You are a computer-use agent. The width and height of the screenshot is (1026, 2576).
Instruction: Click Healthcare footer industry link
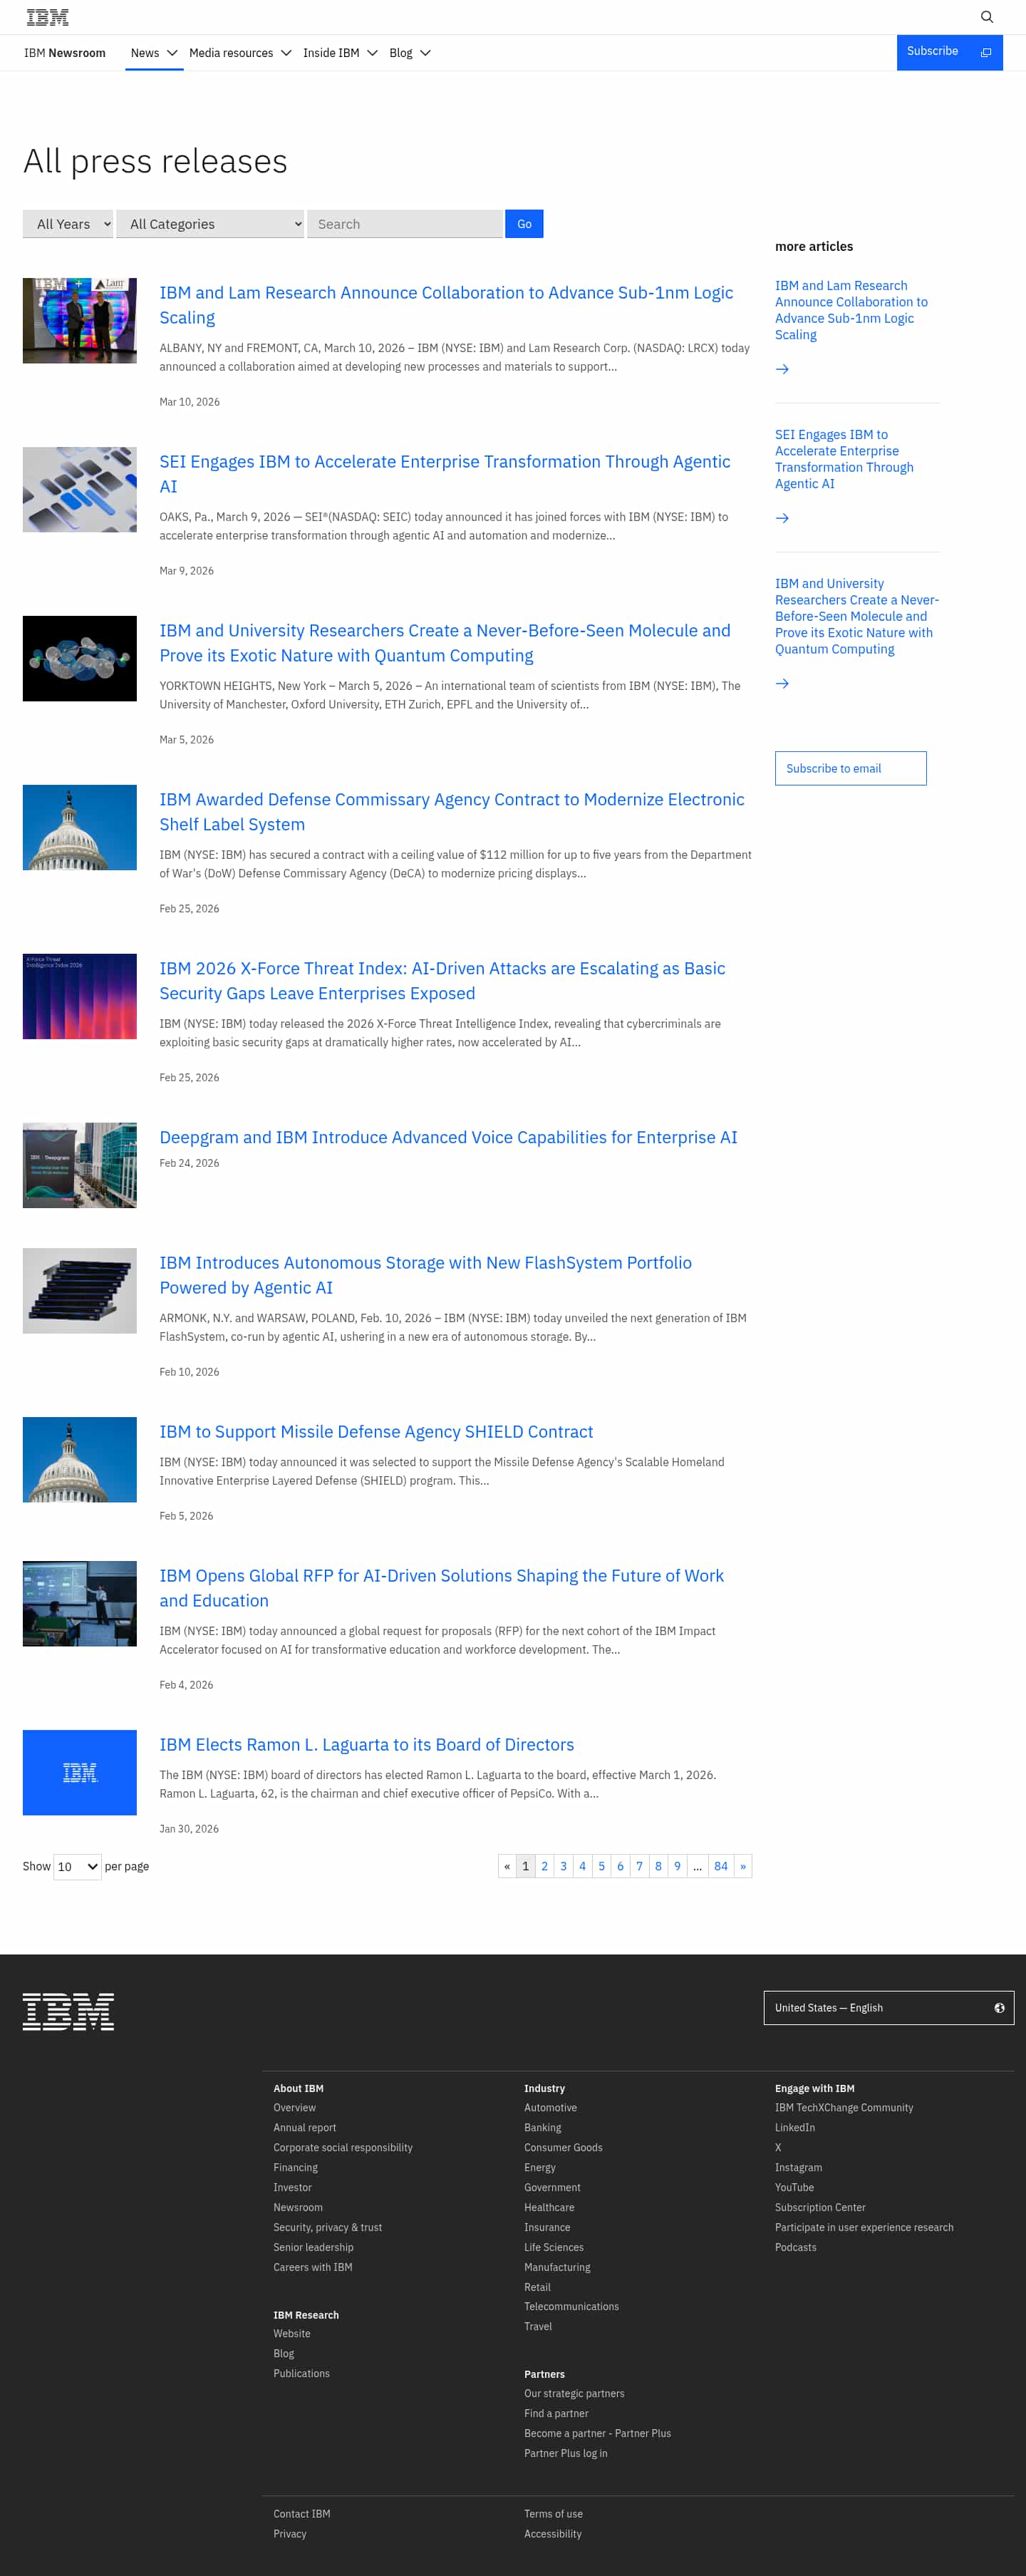click(549, 2207)
